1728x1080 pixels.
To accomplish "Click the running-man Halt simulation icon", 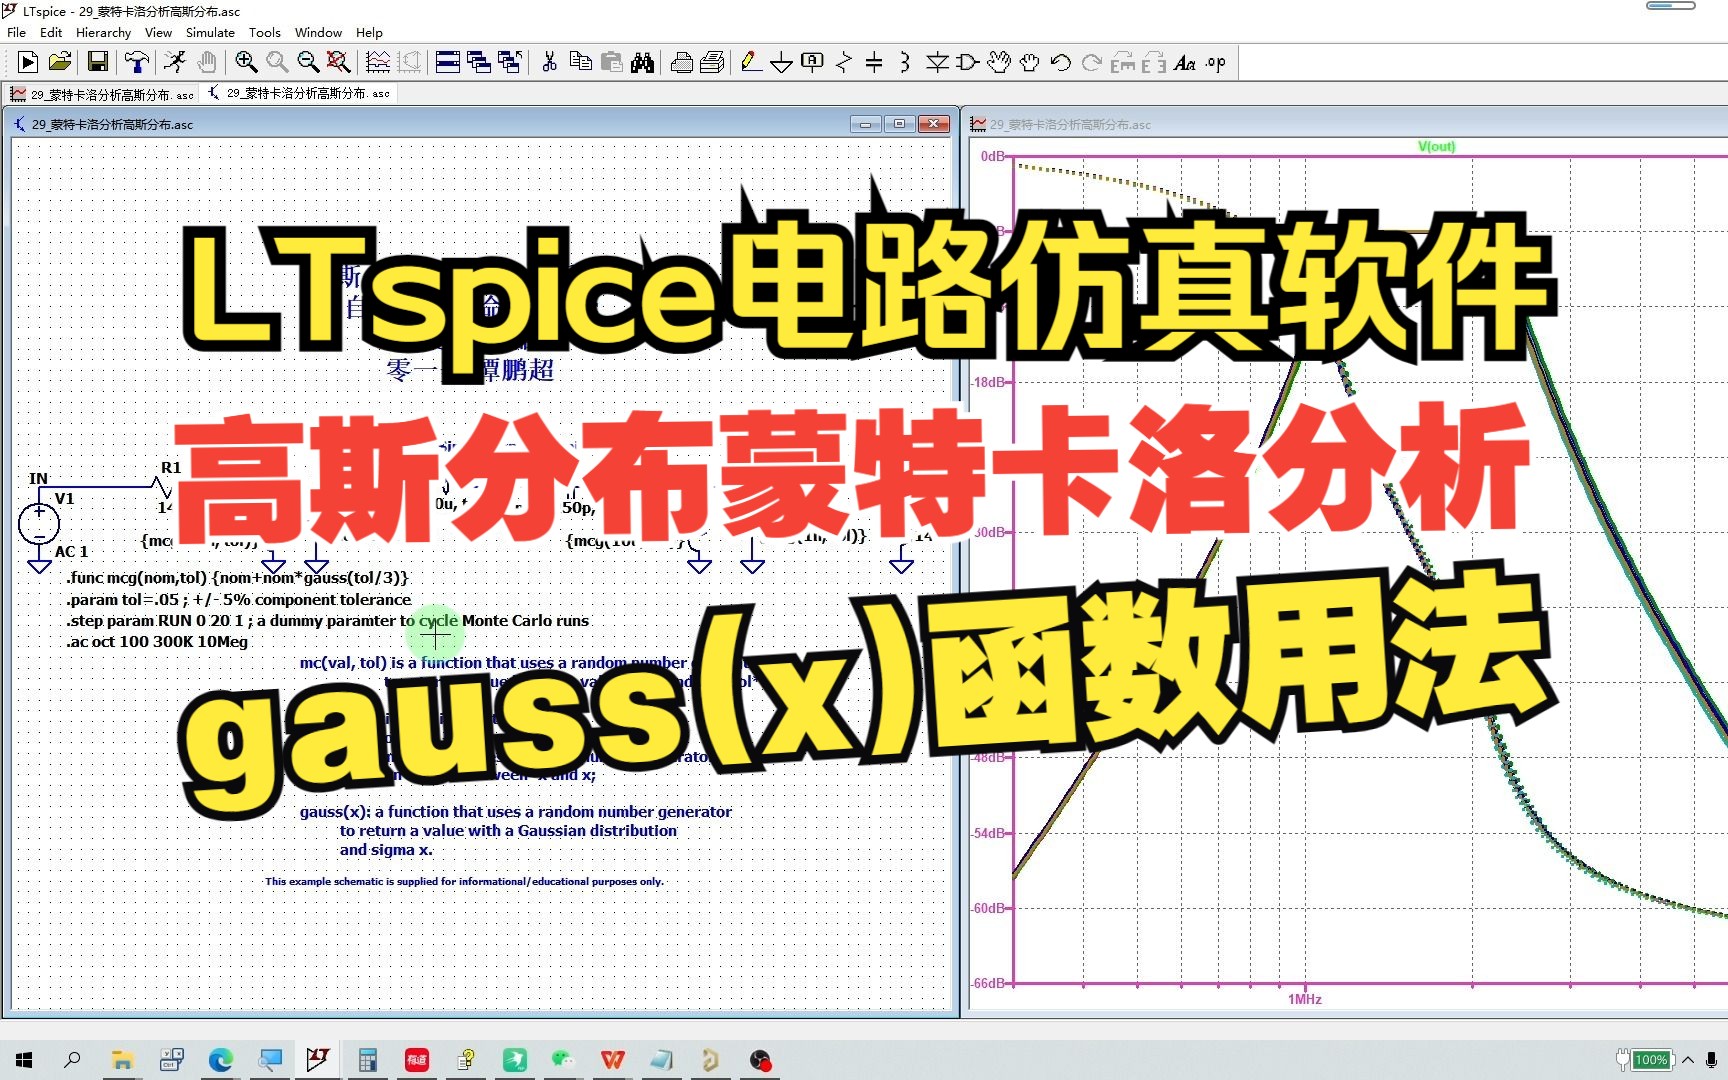I will tap(175, 62).
